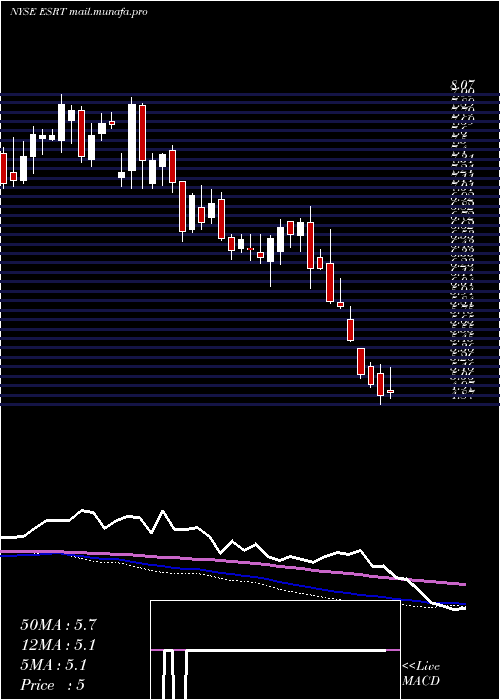Click the 12MA : 5.1 label

[x=58, y=645]
